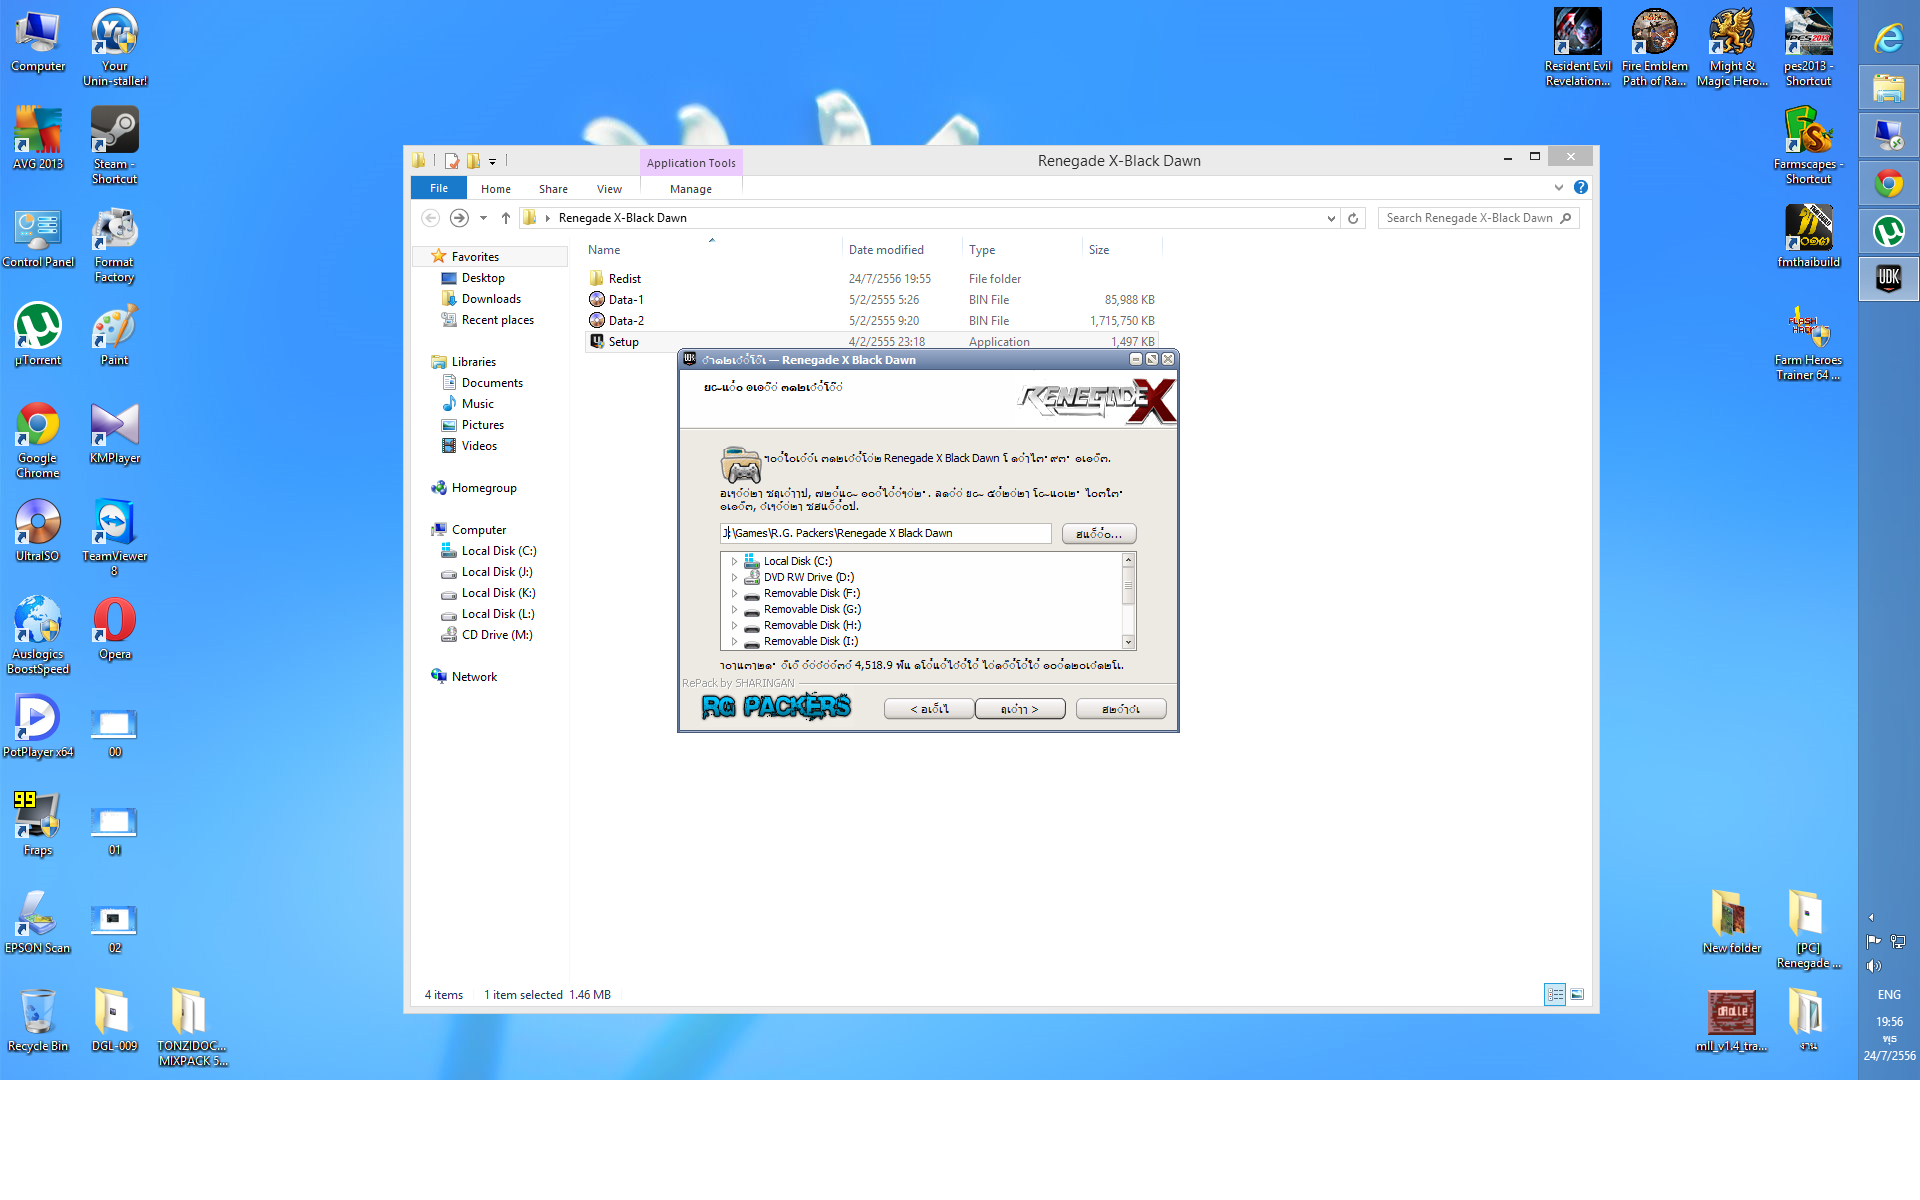
Task: Click the UDK icon in the taskbar
Action: pyautogui.click(x=1888, y=279)
